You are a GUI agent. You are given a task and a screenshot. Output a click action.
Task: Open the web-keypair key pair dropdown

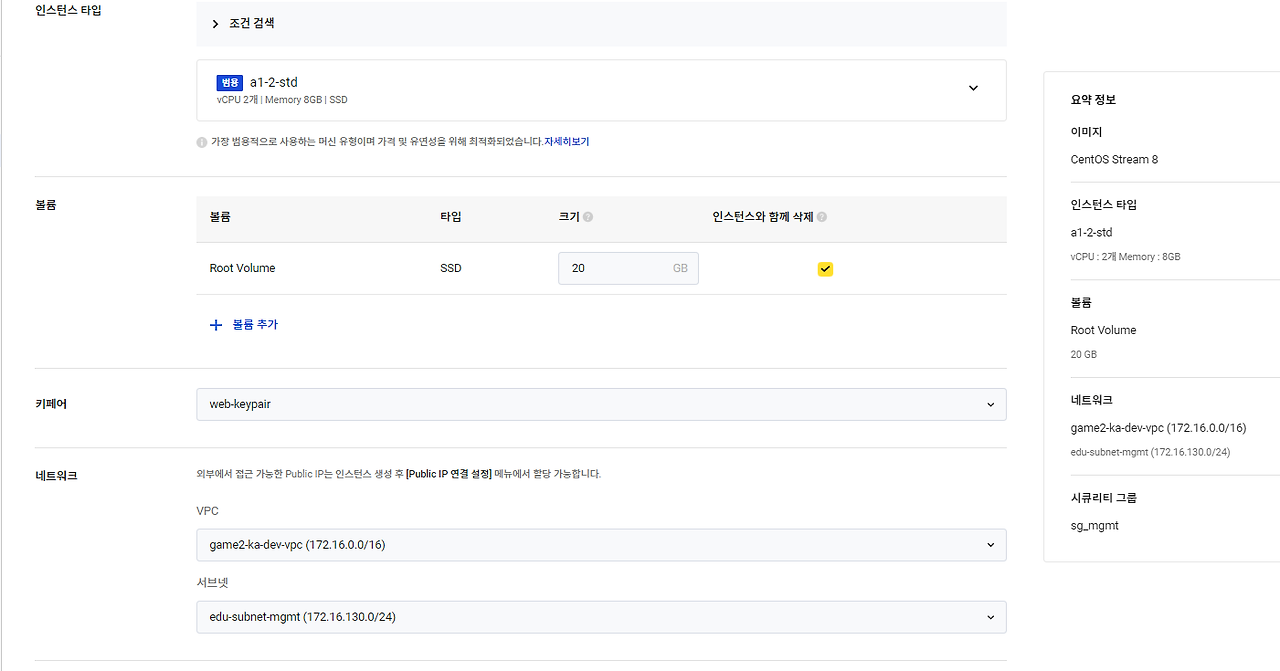pos(601,404)
